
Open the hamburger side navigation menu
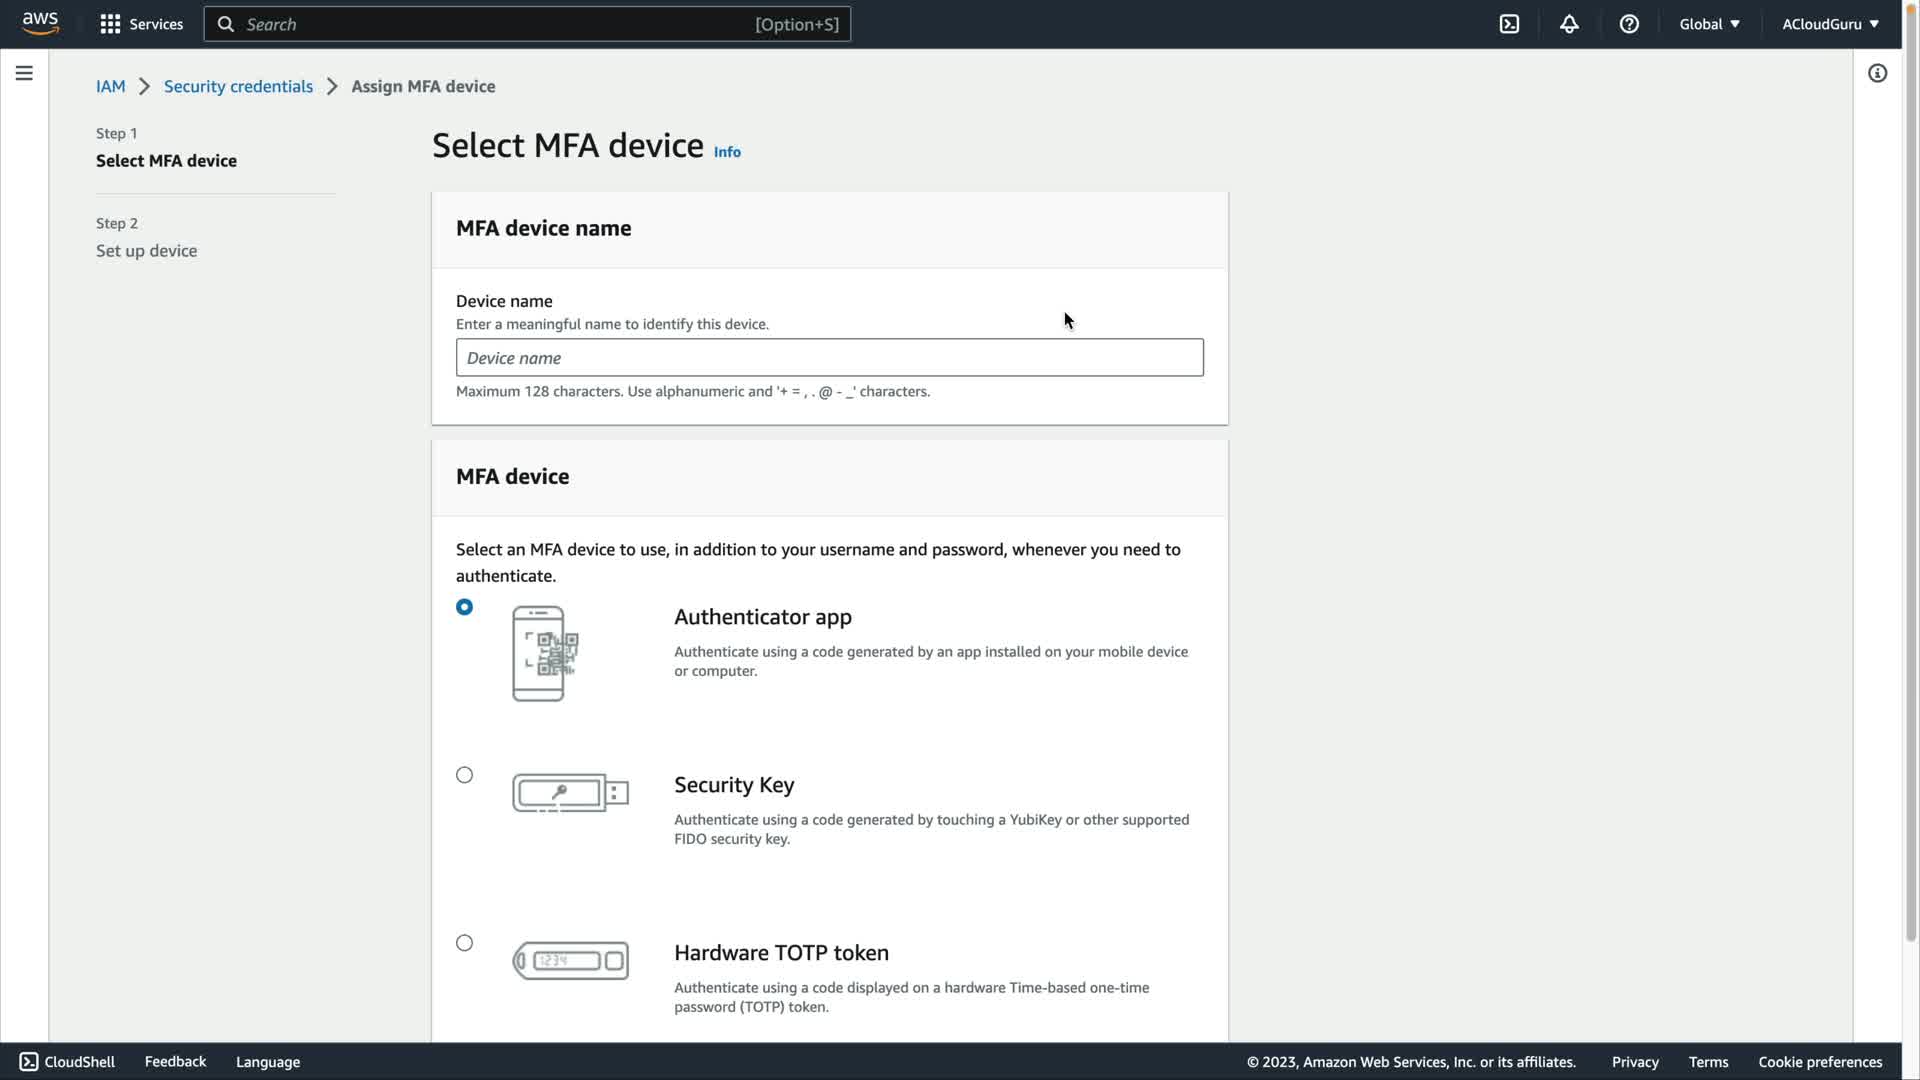pos(24,73)
